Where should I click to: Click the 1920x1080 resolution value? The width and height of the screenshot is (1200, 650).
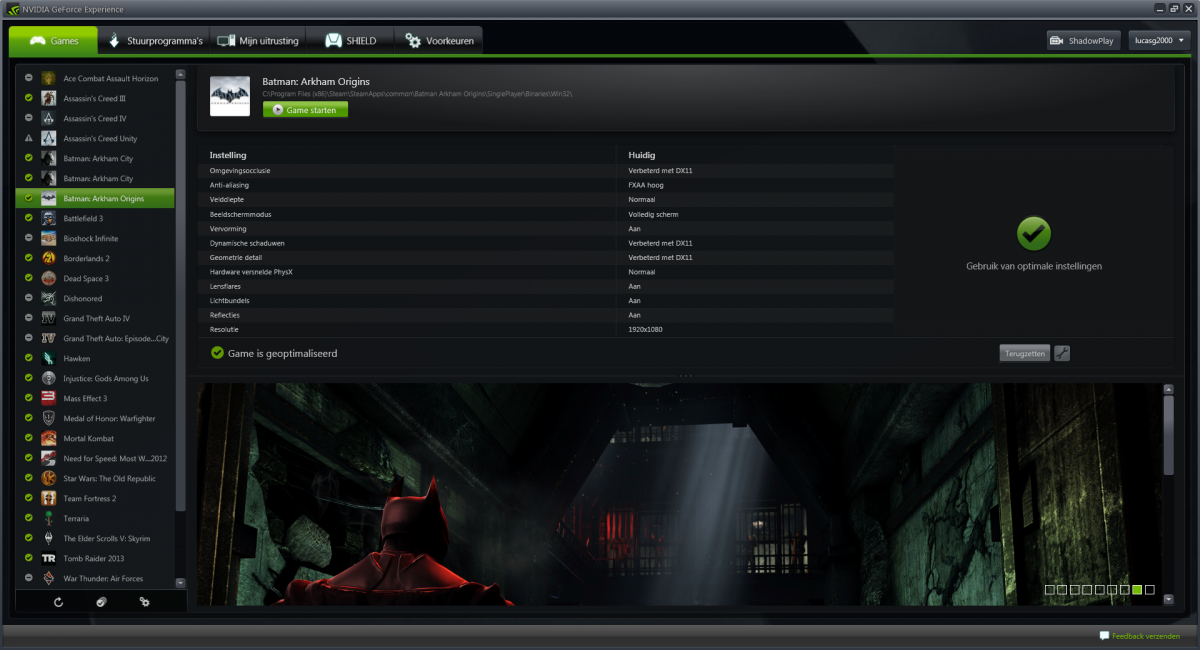point(645,329)
